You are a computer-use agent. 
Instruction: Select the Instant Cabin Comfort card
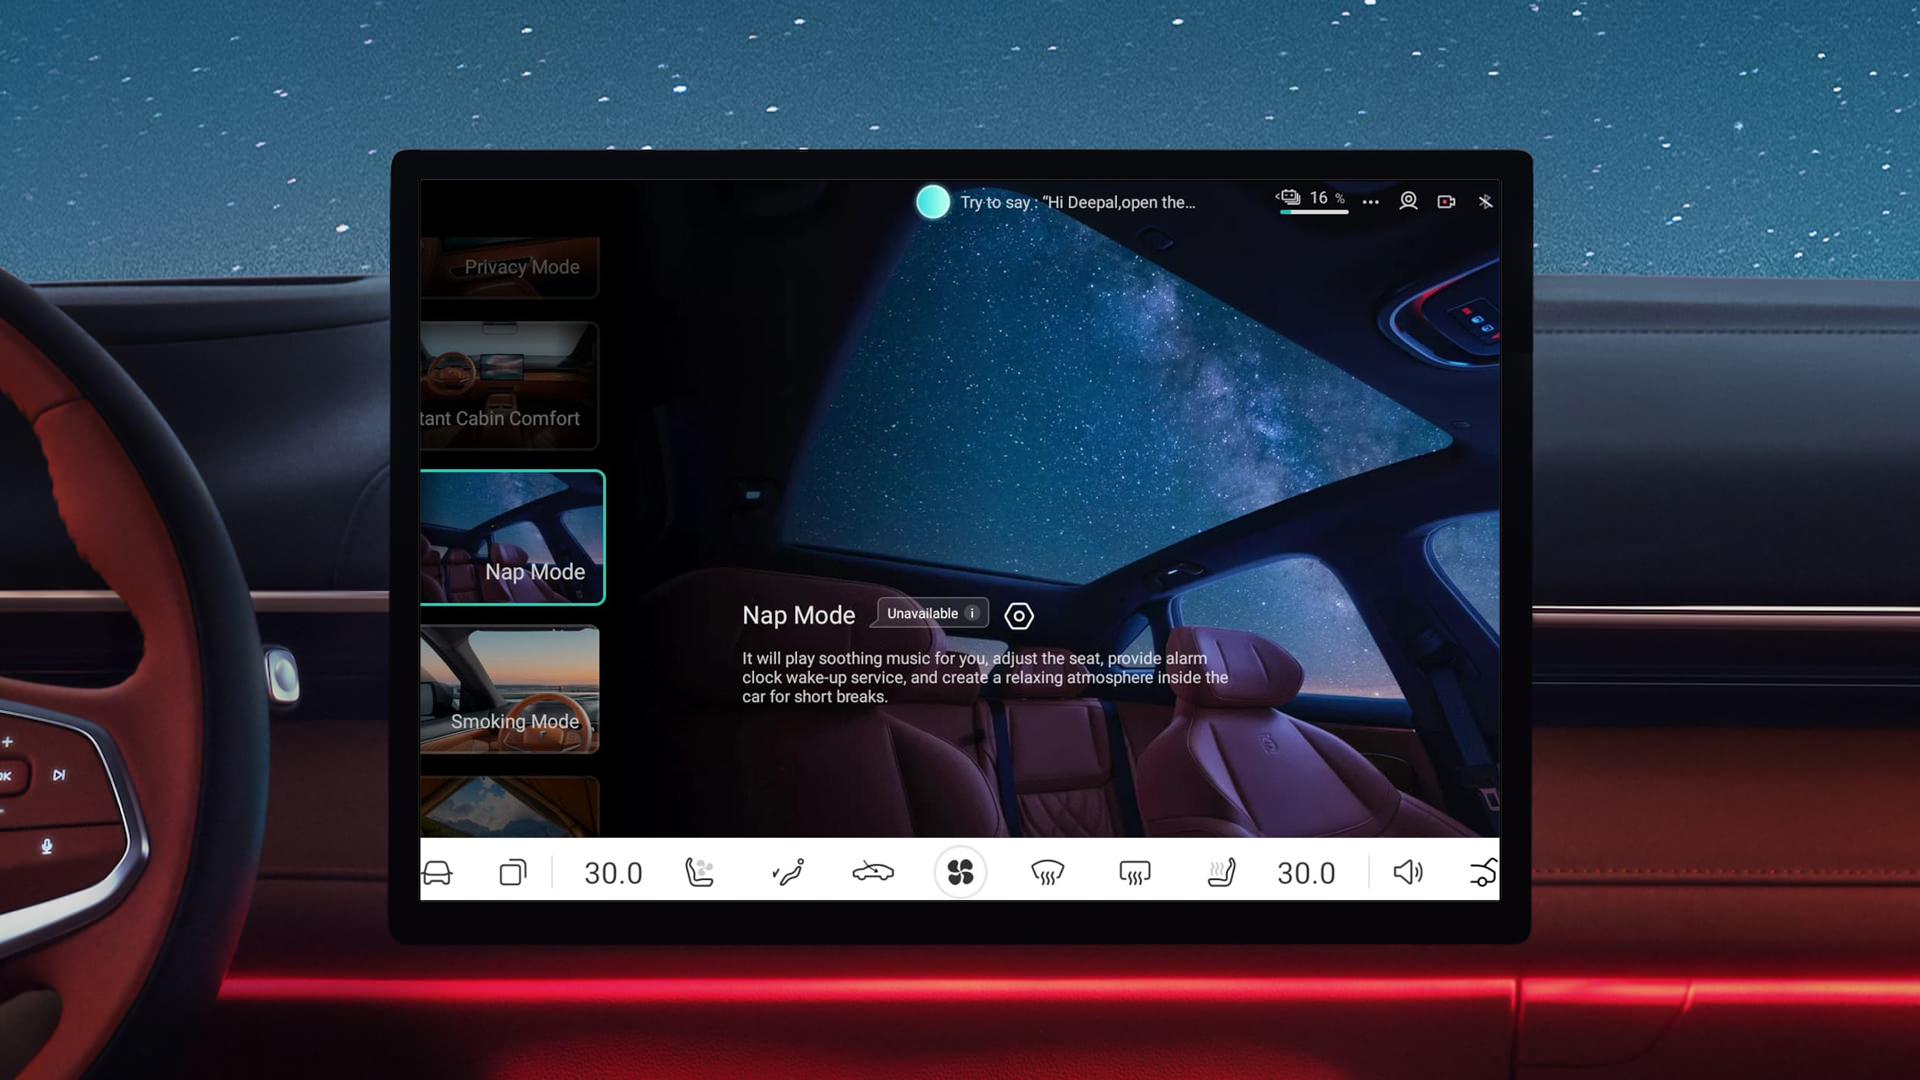click(x=510, y=386)
